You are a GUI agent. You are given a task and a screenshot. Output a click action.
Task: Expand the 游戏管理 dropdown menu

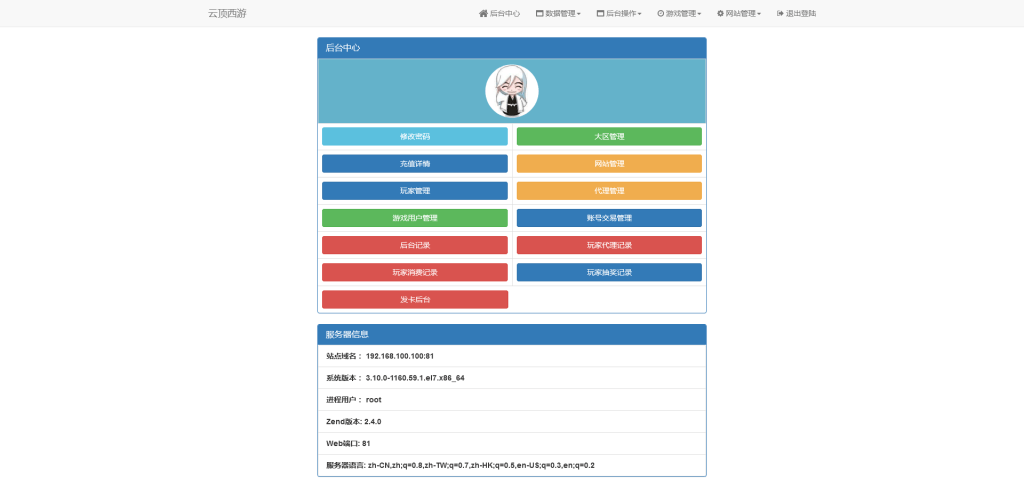tap(684, 14)
